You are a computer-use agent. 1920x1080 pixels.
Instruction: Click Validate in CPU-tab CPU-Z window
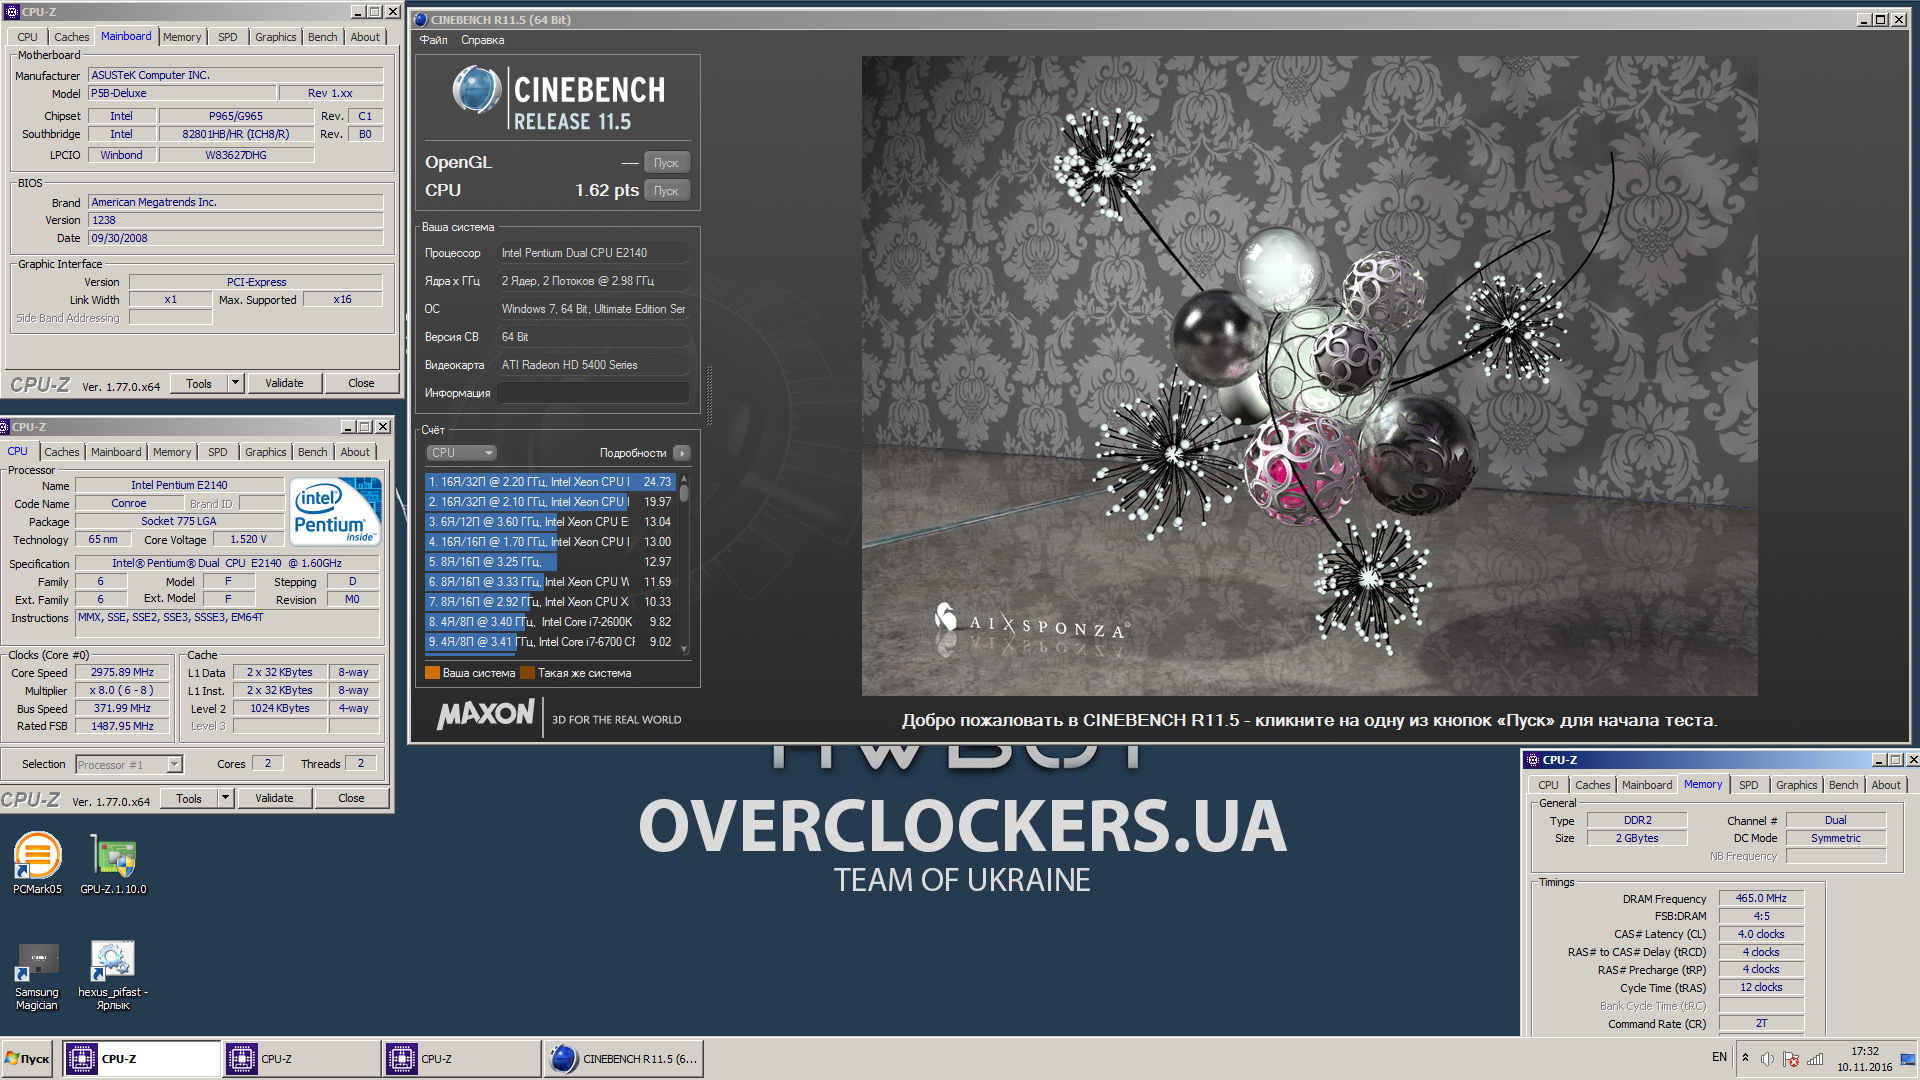pos(274,798)
